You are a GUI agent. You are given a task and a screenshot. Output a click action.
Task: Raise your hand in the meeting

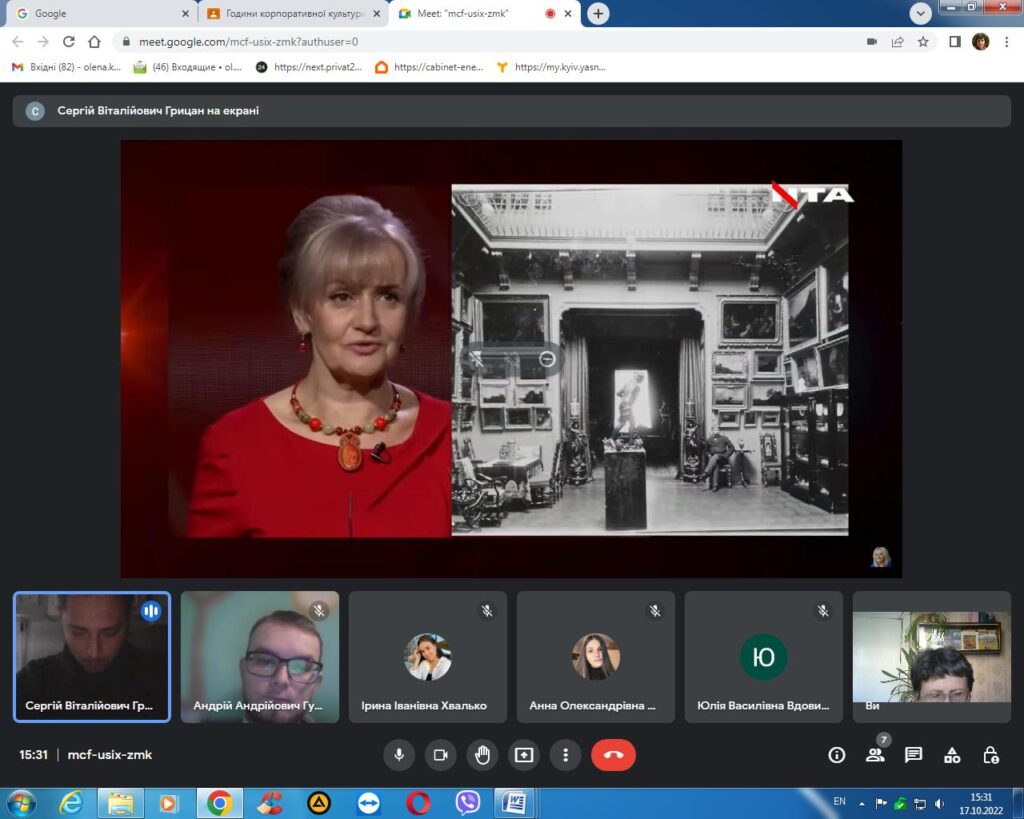pos(482,755)
